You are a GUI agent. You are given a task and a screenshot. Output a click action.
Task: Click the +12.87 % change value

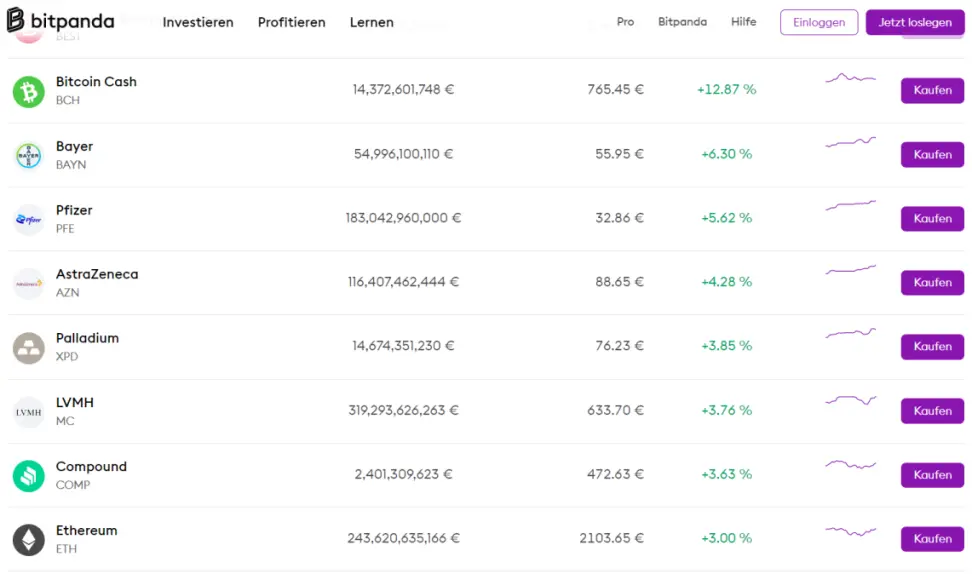click(x=726, y=89)
